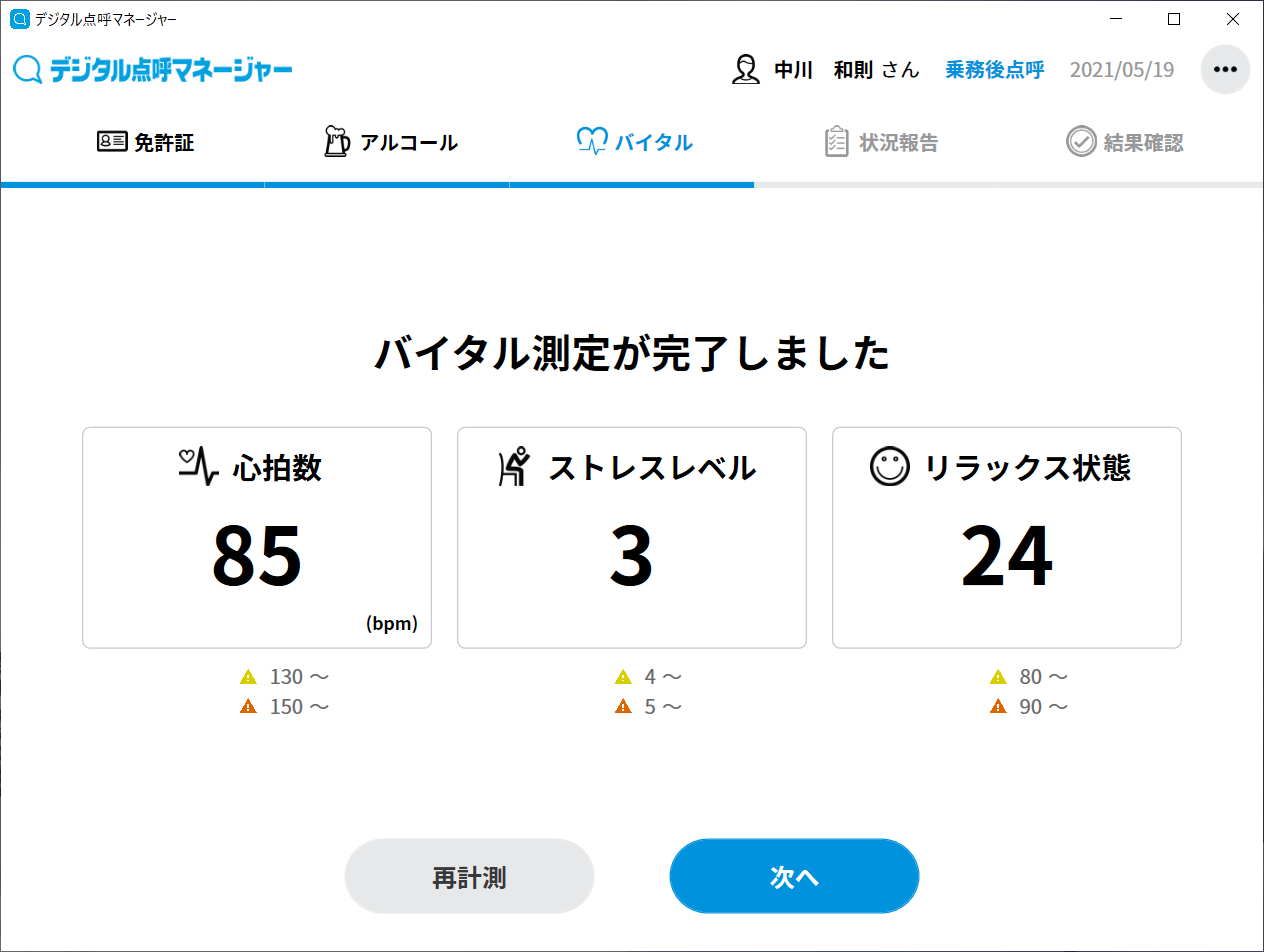Viewport: 1264px width, 952px height.
Task: Click the heart pulse vital tab icon
Action: coord(592,142)
